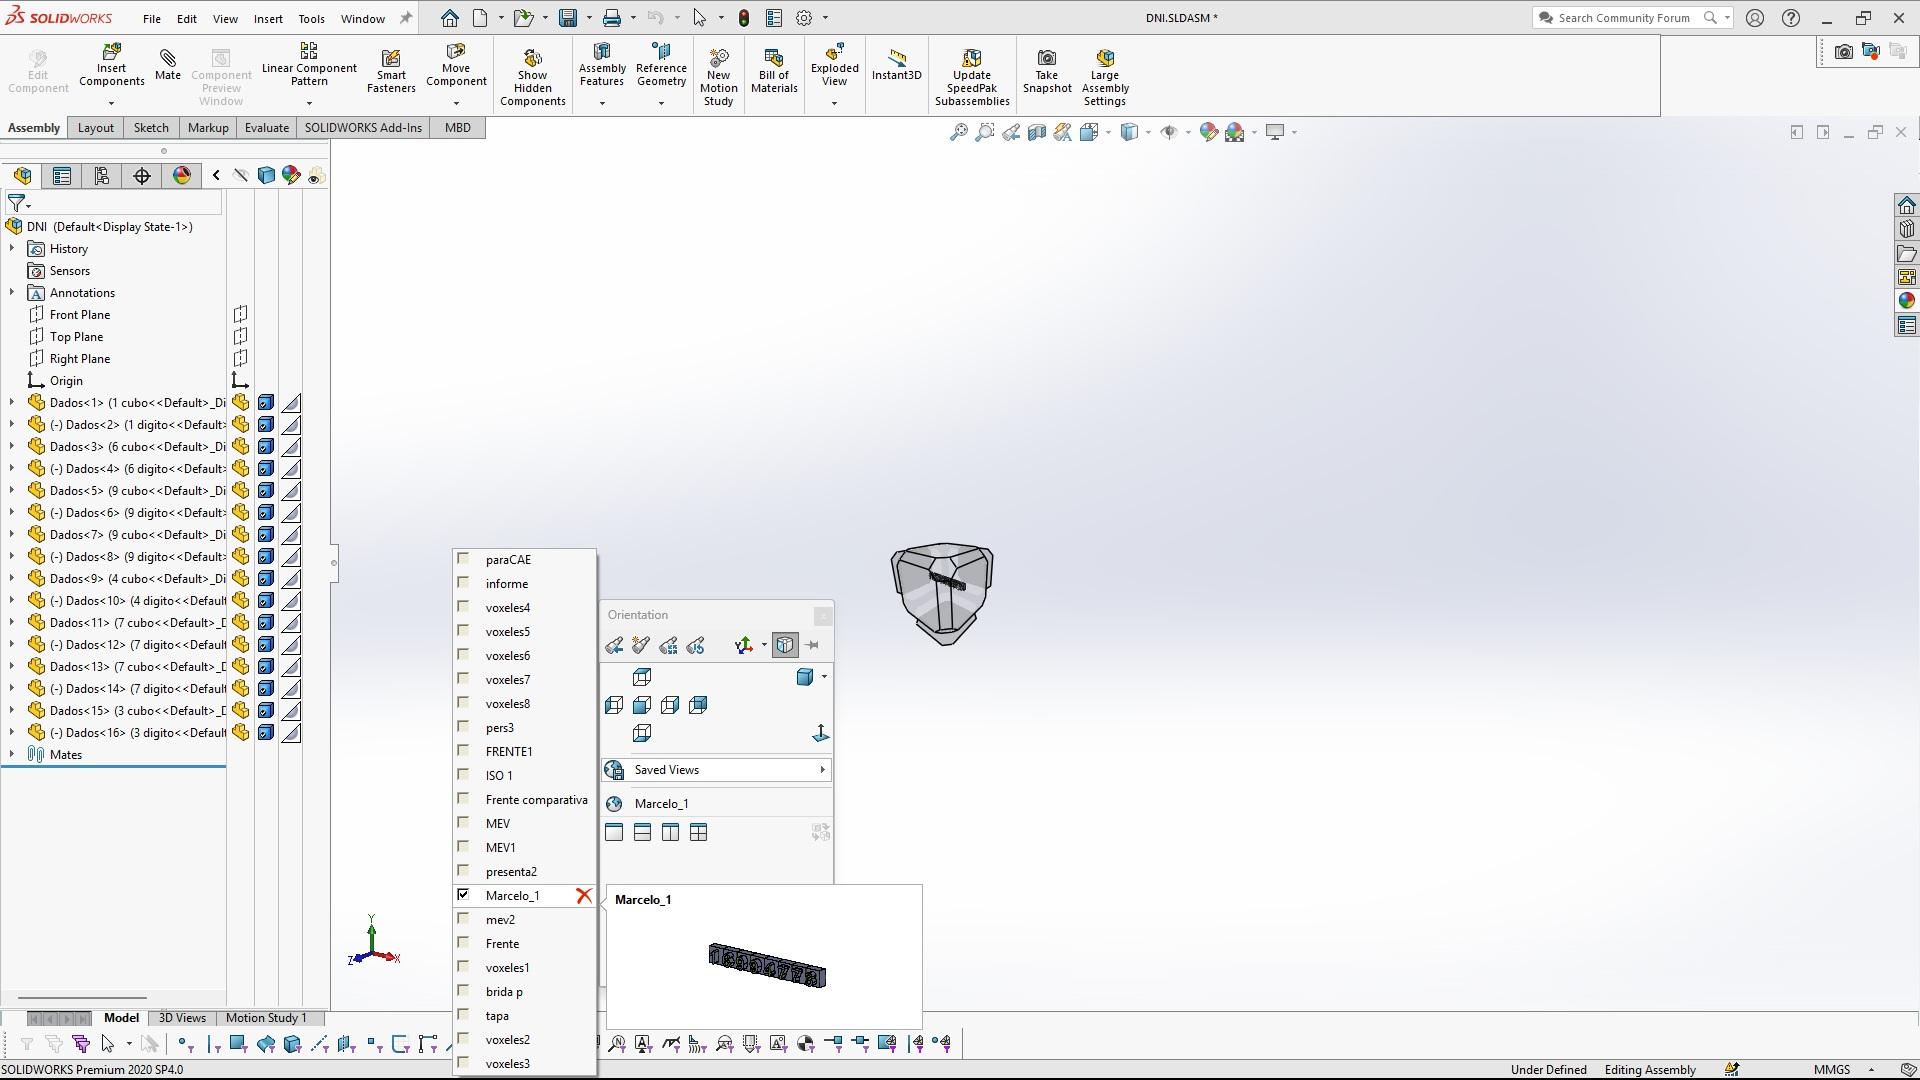The width and height of the screenshot is (1920, 1080).
Task: Check the mev2 view checkbox
Action: pyautogui.click(x=463, y=919)
